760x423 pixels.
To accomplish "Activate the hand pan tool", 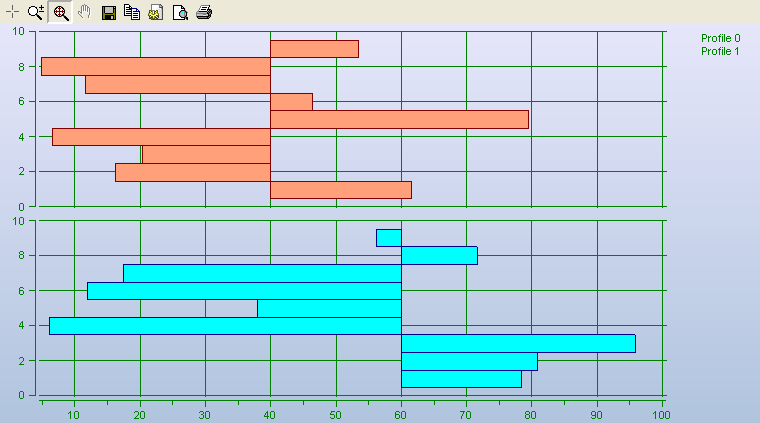I will [x=85, y=12].
